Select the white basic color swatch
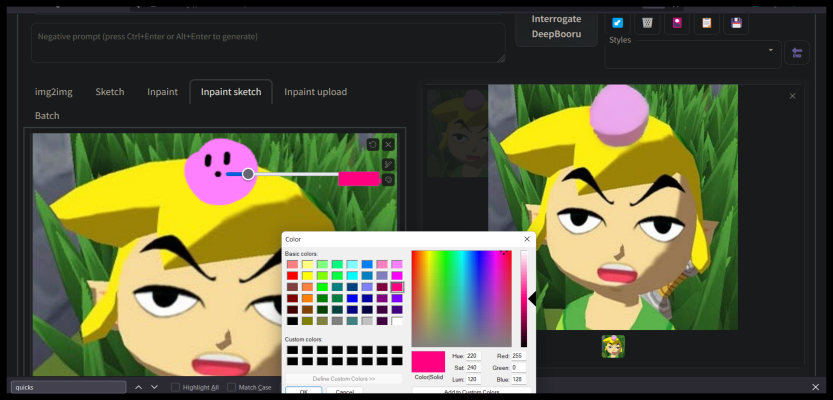 pos(397,321)
